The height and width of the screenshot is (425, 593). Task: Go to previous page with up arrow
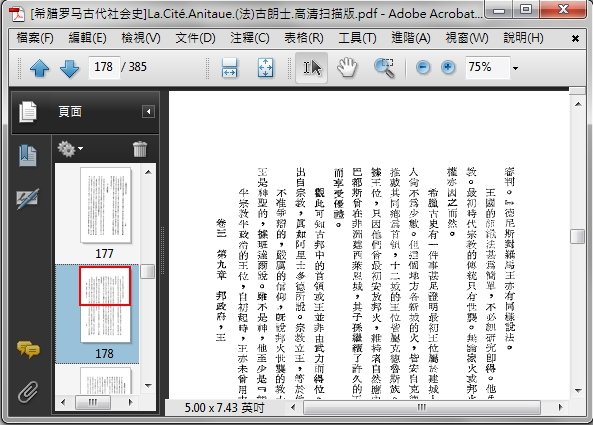tap(39, 68)
